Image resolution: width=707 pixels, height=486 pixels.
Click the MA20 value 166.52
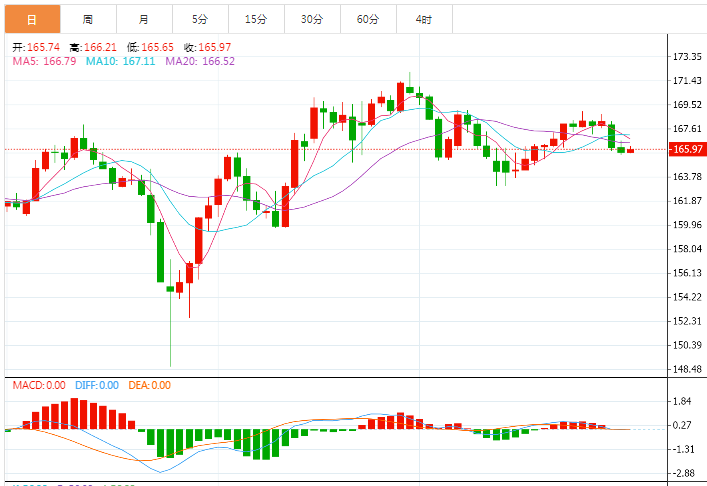point(218,61)
